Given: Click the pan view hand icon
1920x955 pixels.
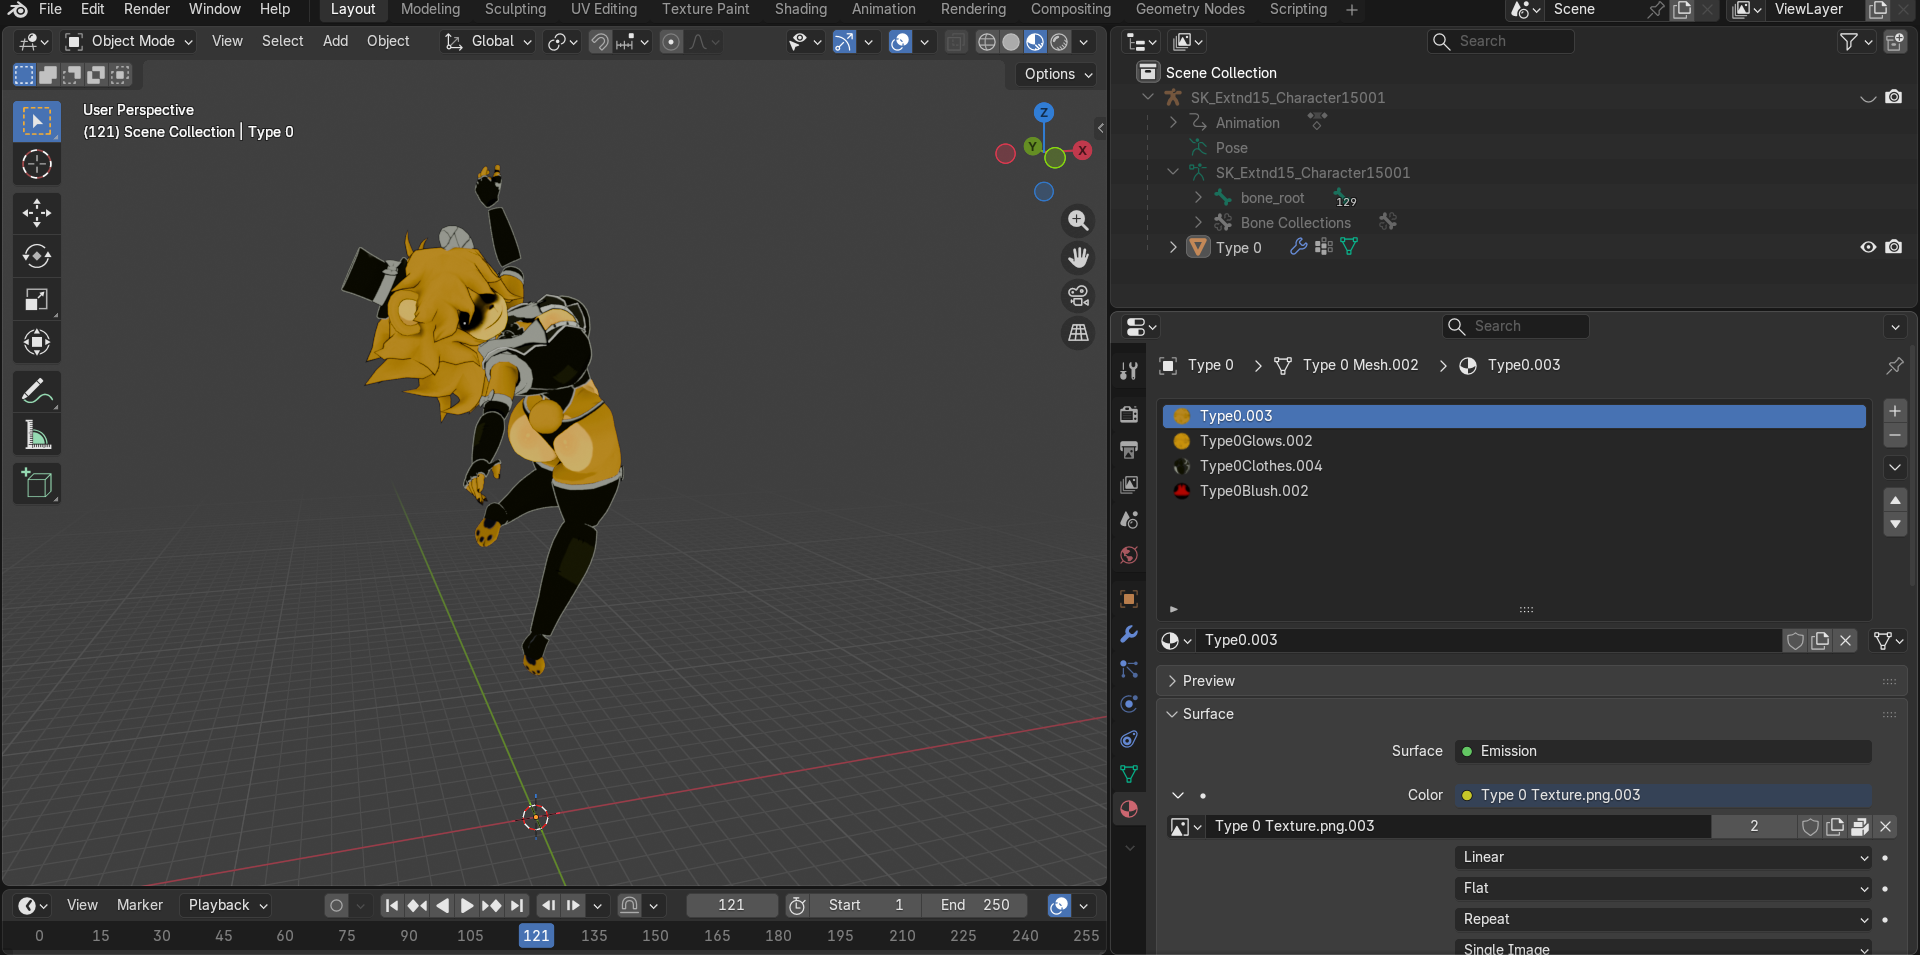Looking at the screenshot, I should click(x=1078, y=258).
